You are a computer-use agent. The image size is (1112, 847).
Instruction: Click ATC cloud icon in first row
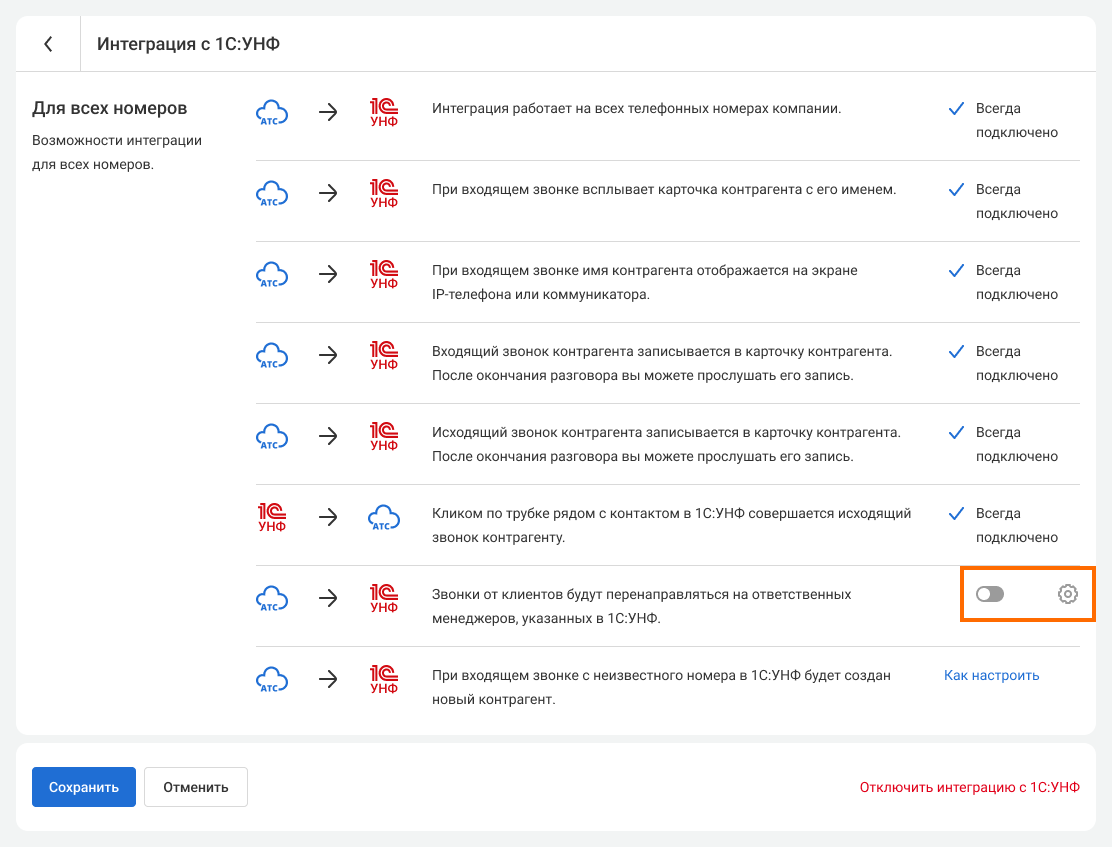click(x=272, y=112)
